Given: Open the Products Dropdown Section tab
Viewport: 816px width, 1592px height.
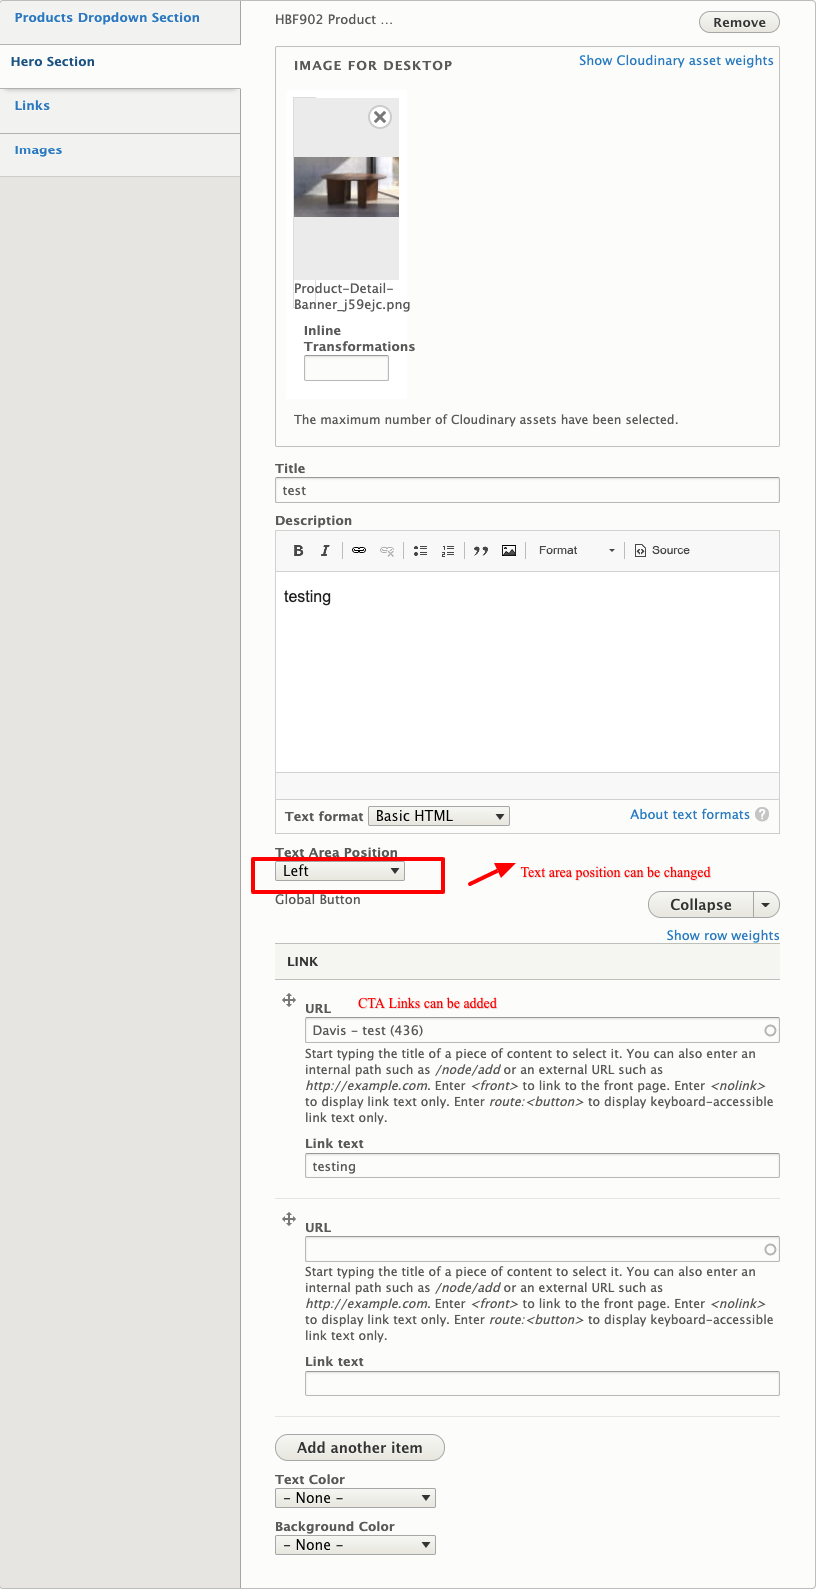Looking at the screenshot, I should pyautogui.click(x=107, y=18).
